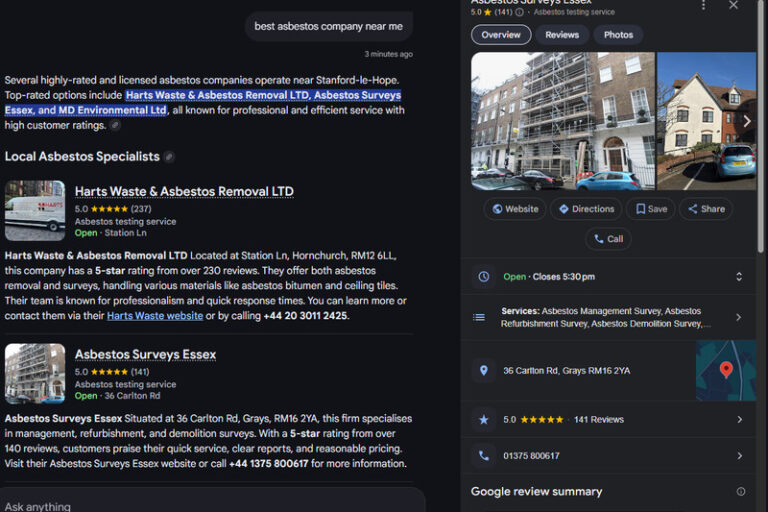This screenshot has height=512, width=768.
Task: Click the Website globe icon
Action: 497,209
